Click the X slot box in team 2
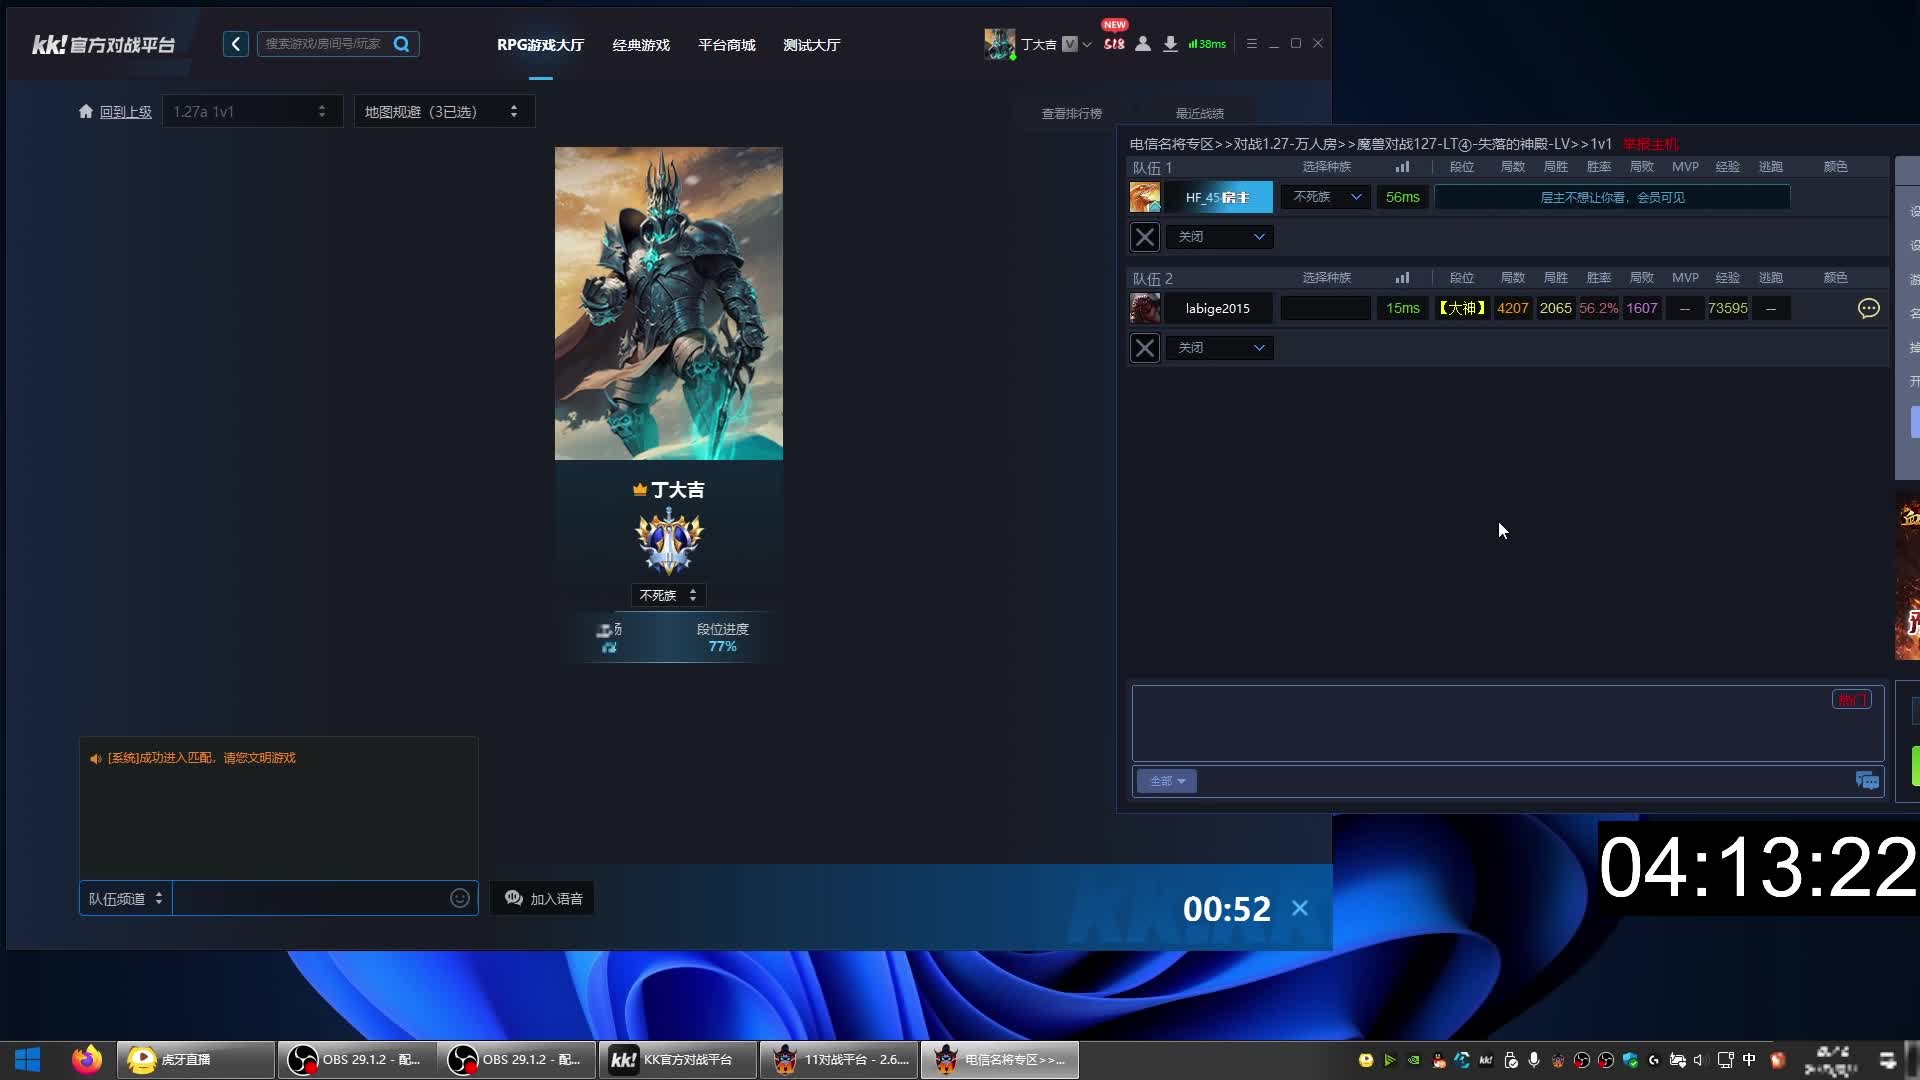The image size is (1920, 1080). tap(1145, 348)
